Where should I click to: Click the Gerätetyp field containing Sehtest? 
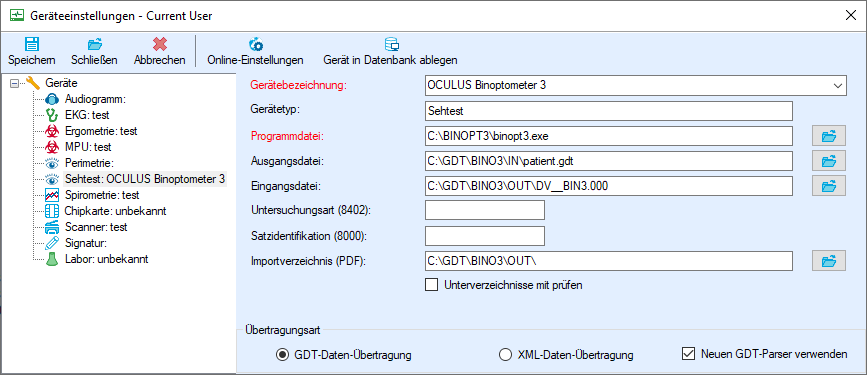(x=609, y=111)
